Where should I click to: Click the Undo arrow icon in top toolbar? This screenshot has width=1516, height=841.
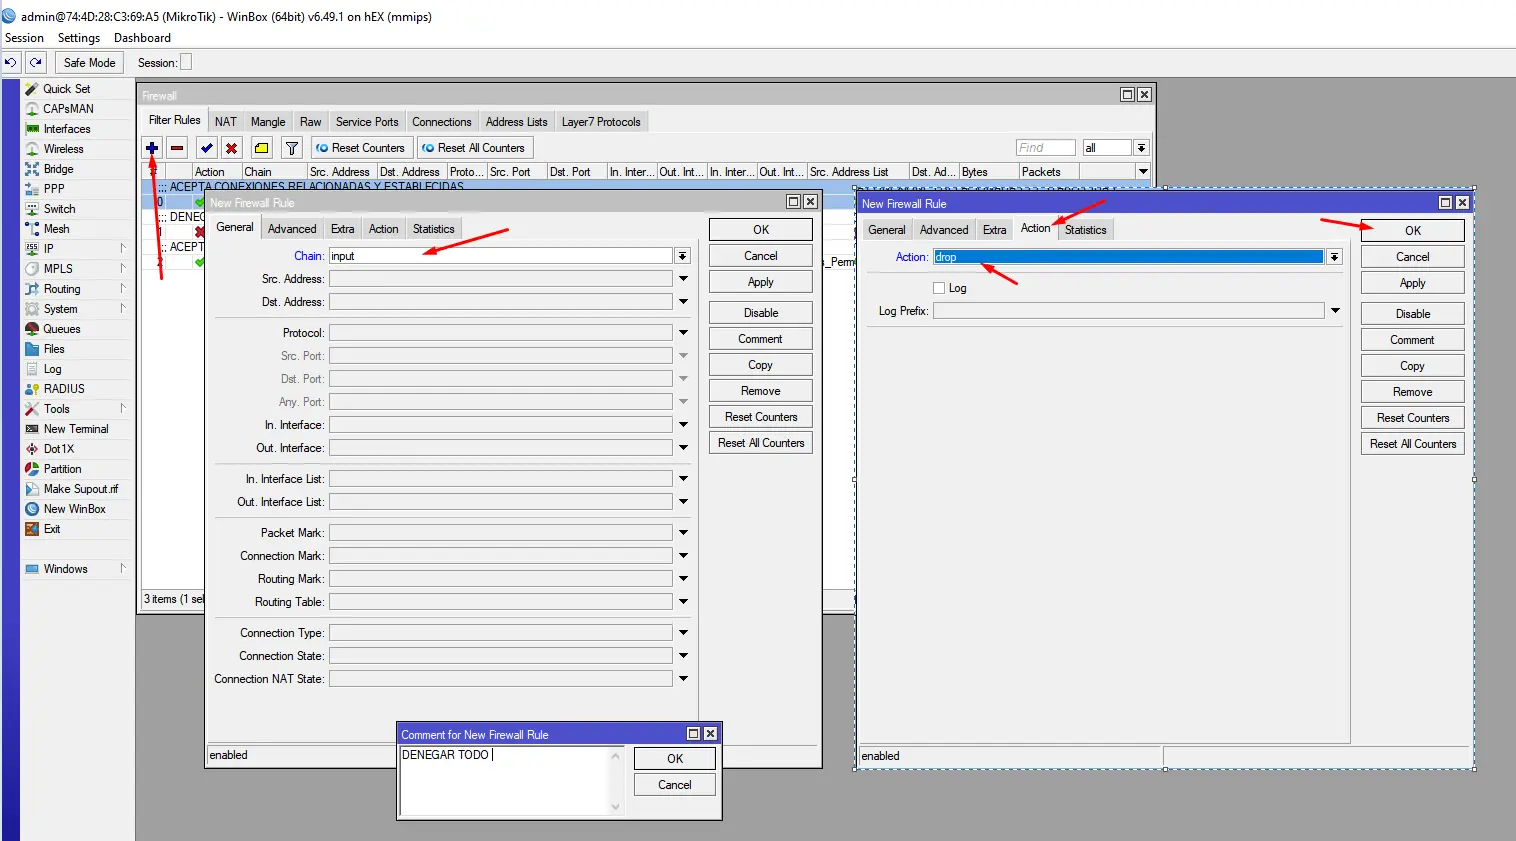(x=11, y=62)
